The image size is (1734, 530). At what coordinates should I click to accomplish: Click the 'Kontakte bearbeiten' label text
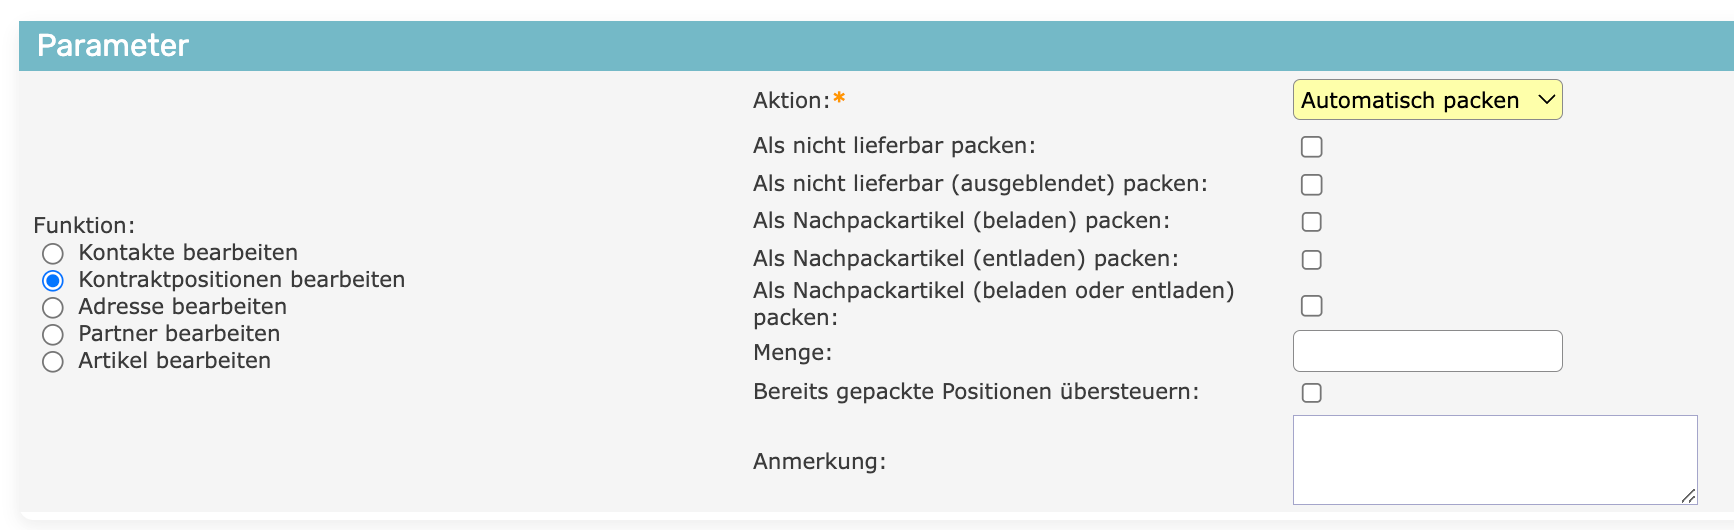[x=188, y=253]
